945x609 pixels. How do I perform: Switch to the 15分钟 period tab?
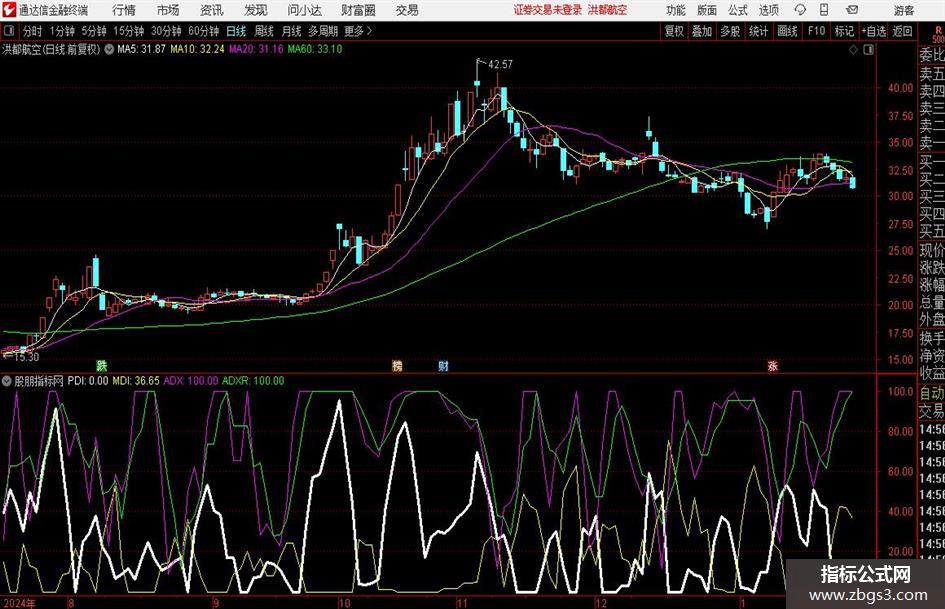(x=129, y=31)
